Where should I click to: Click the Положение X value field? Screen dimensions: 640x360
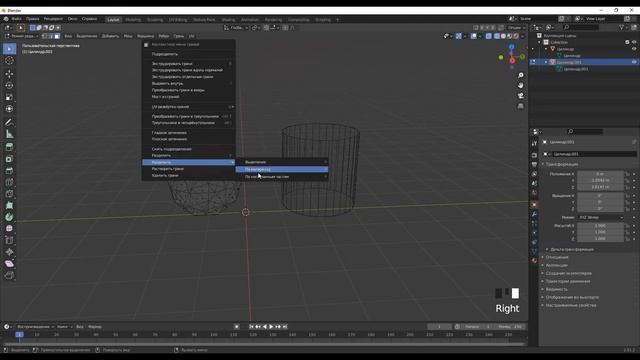point(600,174)
